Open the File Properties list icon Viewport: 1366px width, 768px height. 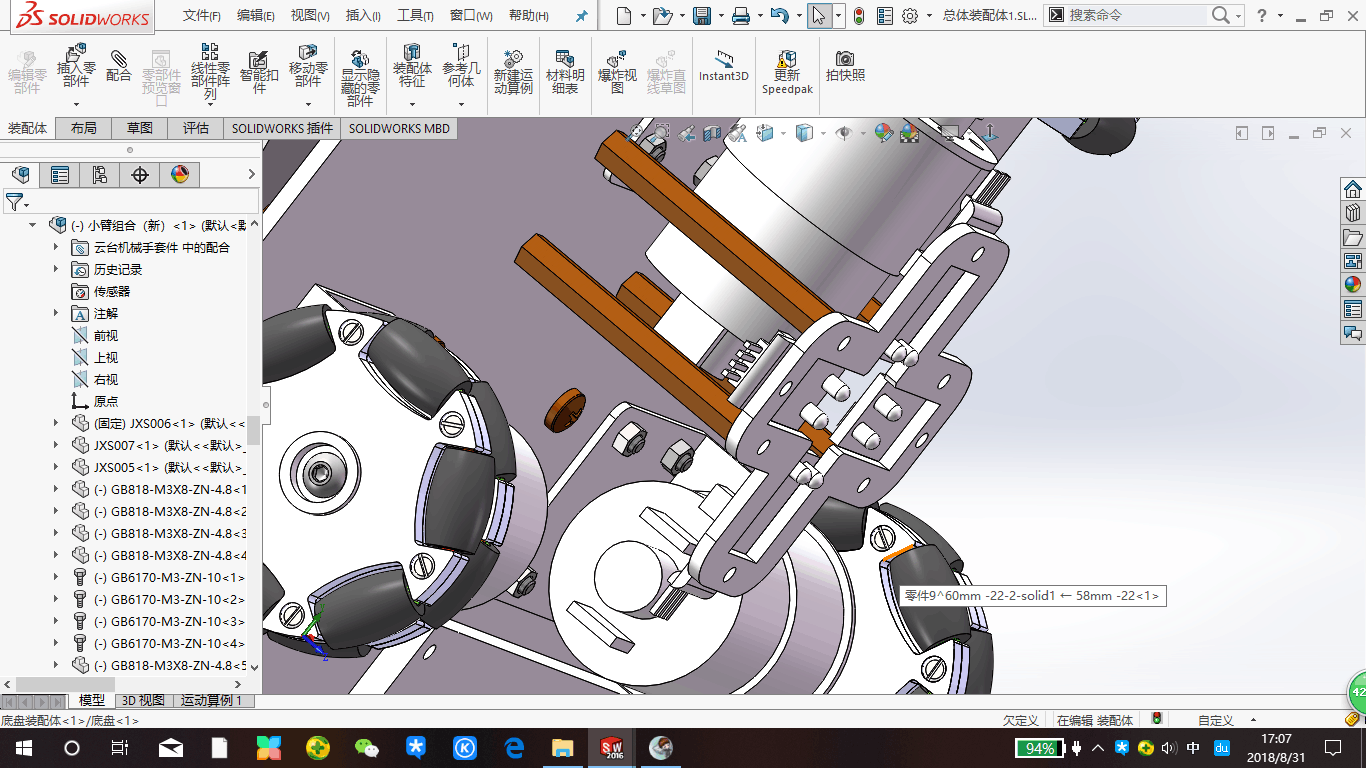tap(884, 16)
